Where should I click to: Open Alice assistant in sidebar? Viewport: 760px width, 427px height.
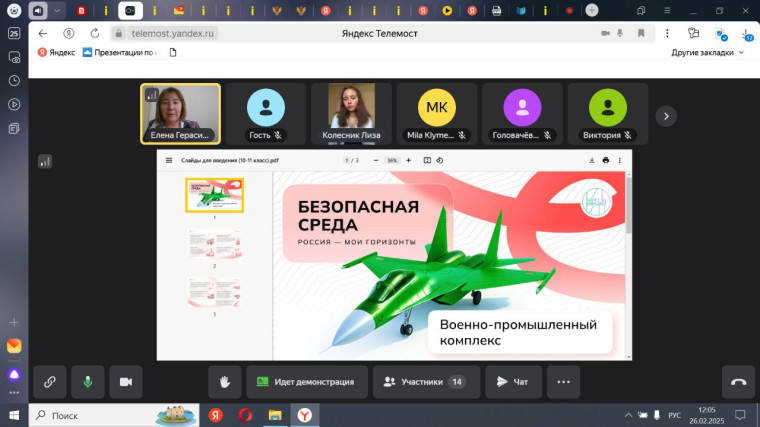[x=14, y=374]
